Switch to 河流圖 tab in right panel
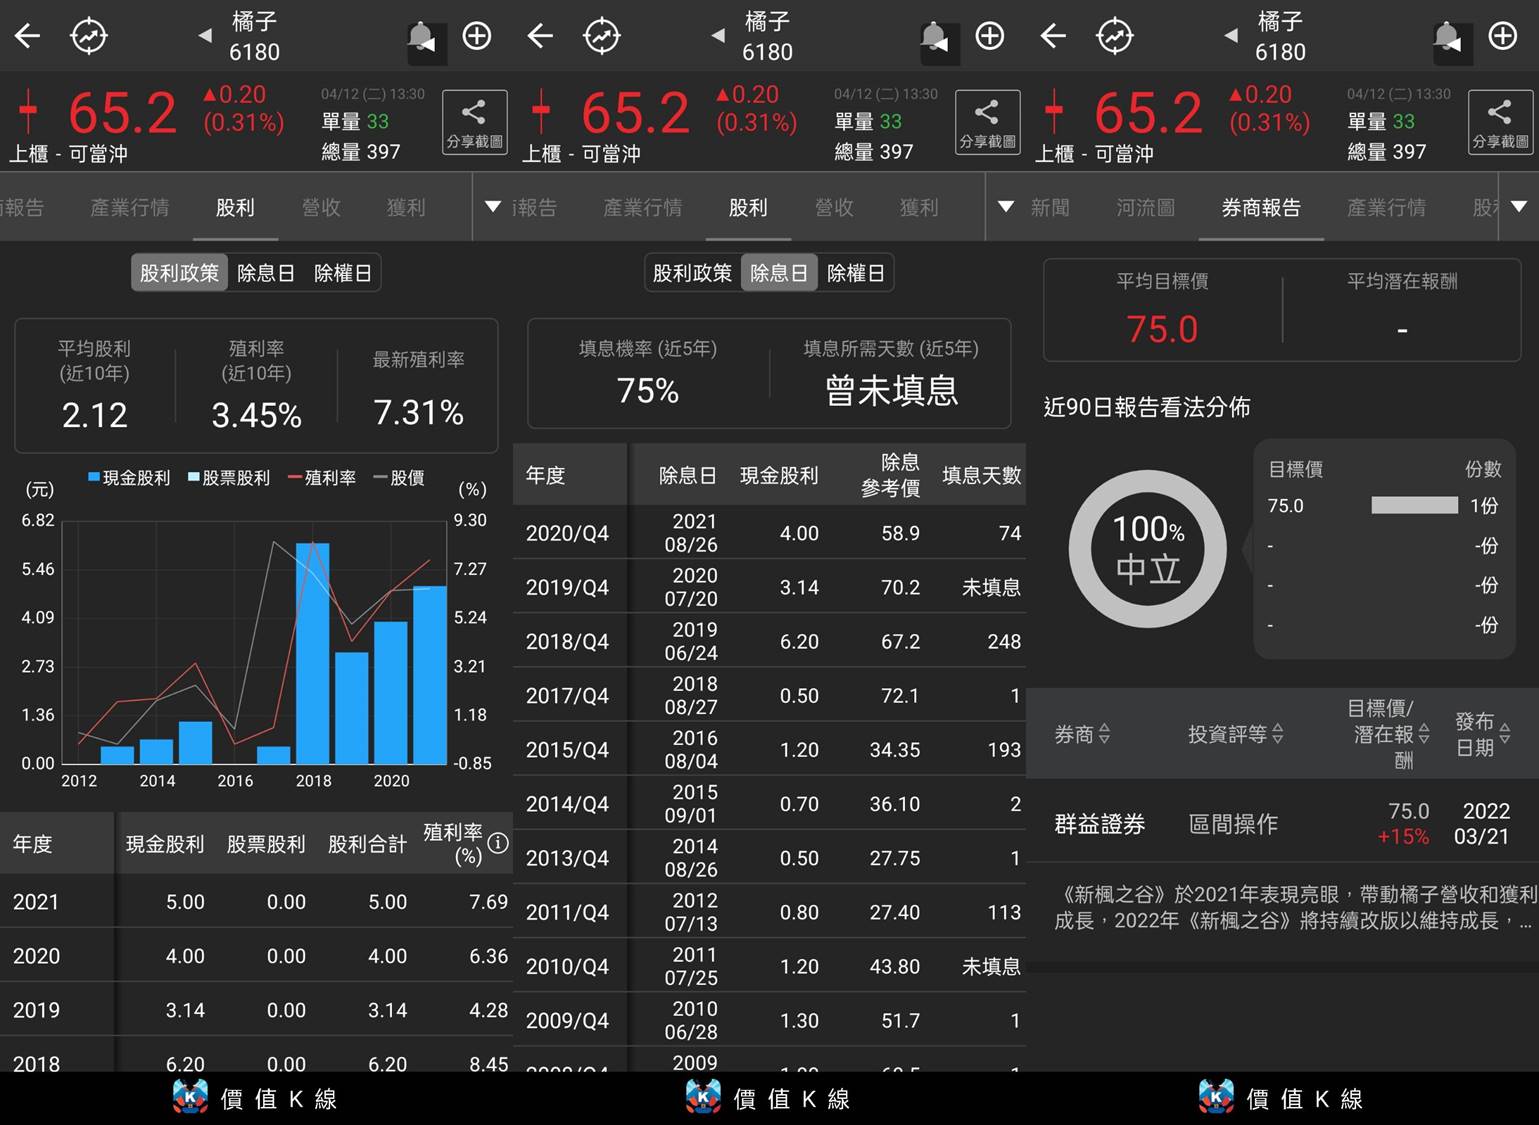Image resolution: width=1539 pixels, height=1125 pixels. tap(1145, 207)
